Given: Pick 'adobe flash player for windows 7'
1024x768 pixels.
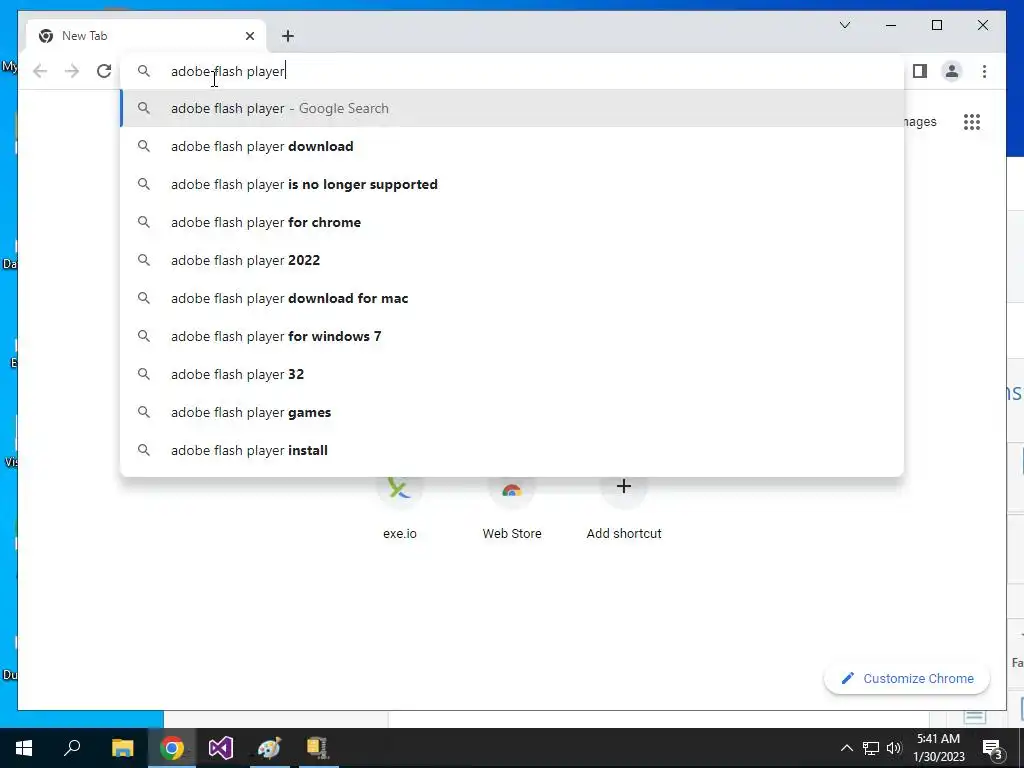Looking at the screenshot, I should (513, 336).
